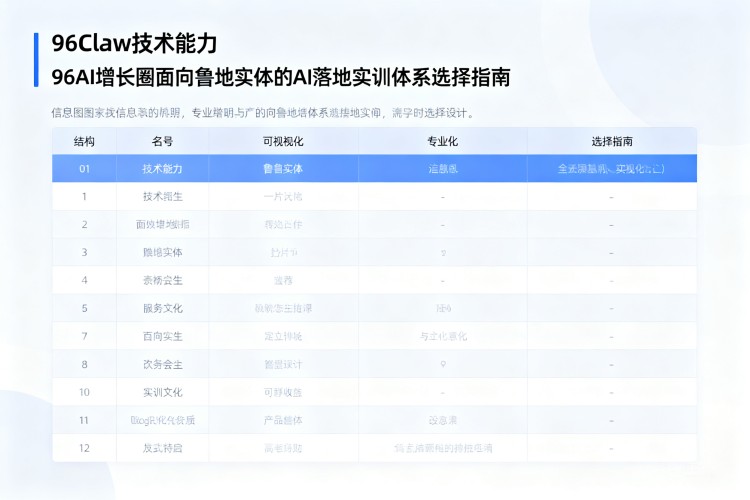Select the '选择指南' column header

(x=612, y=142)
